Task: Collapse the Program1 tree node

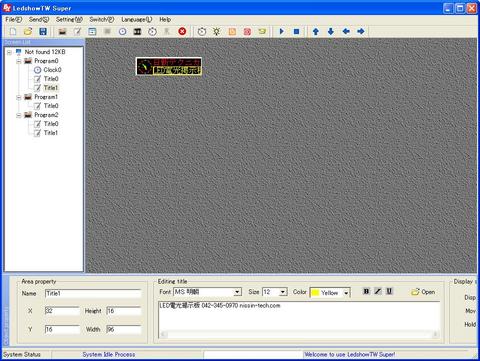Action: pos(19,97)
